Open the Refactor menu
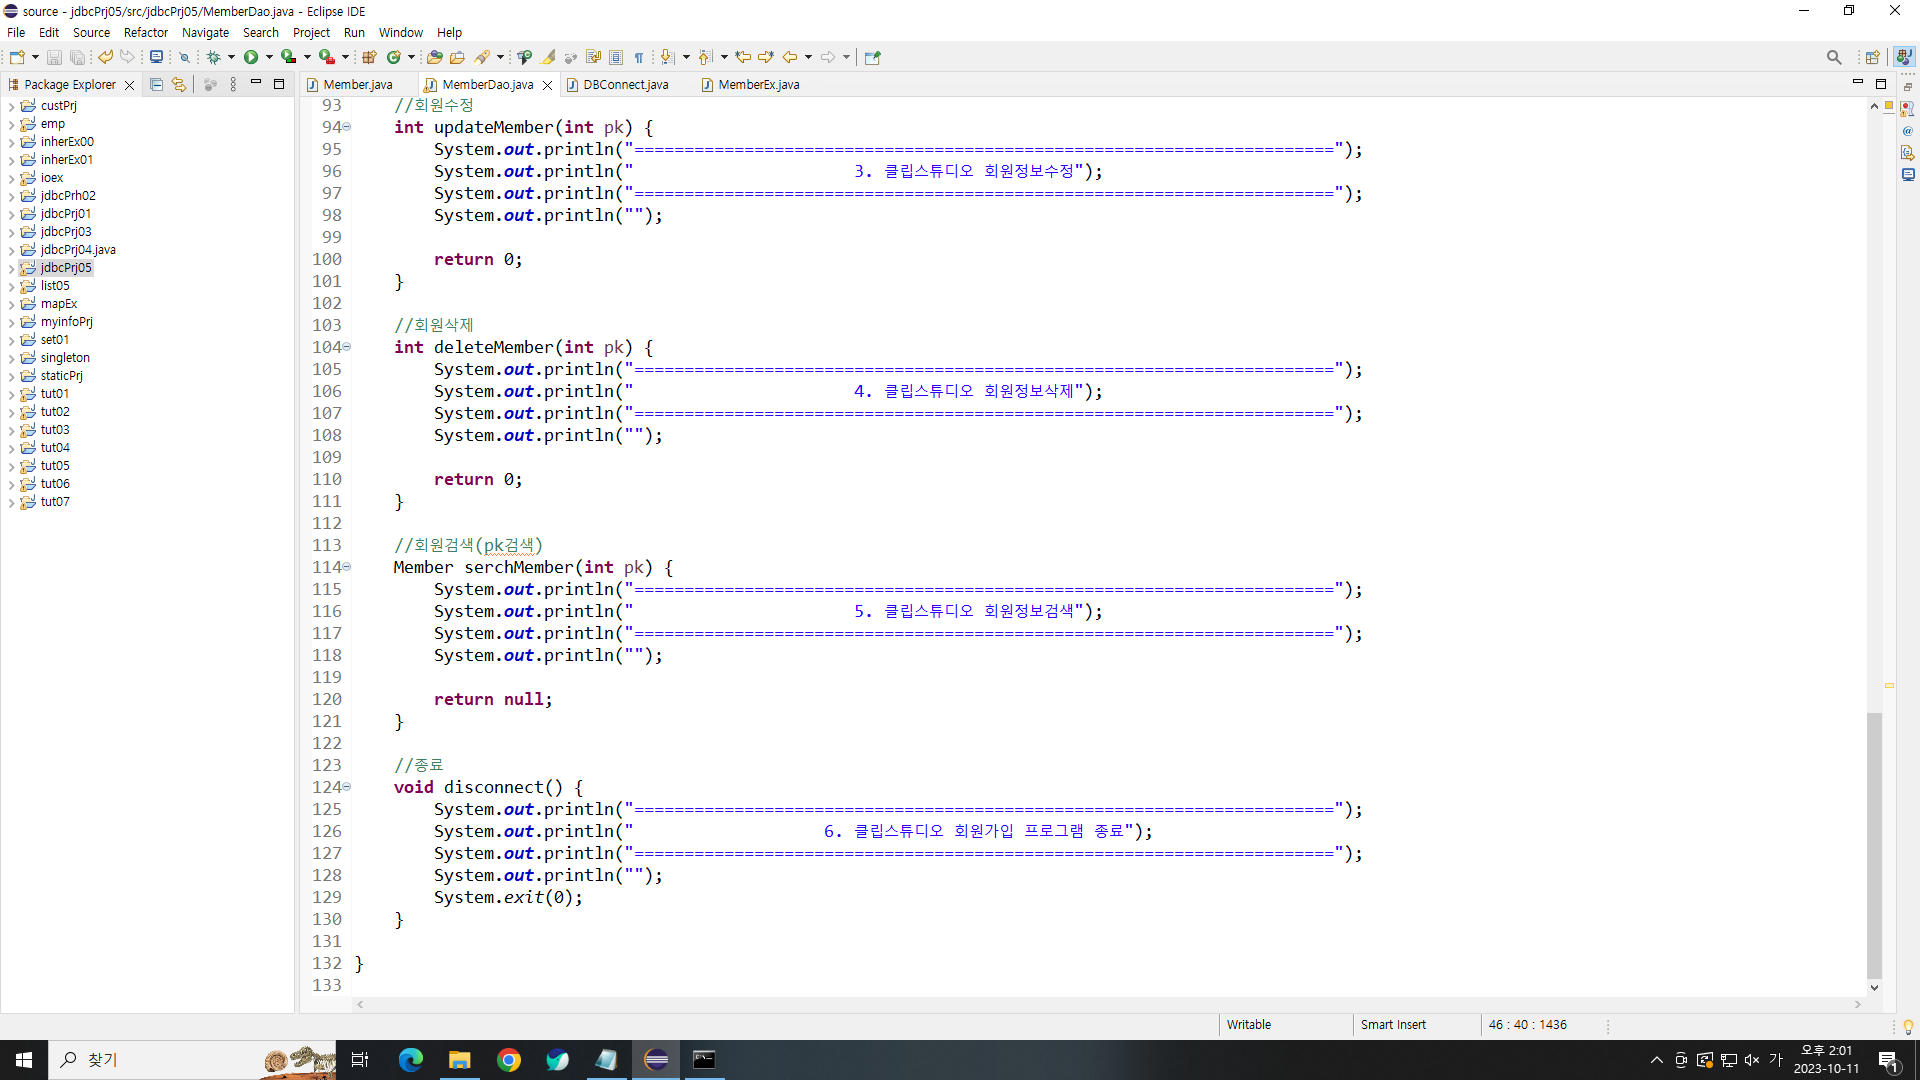This screenshot has width=1920, height=1080. pos(145,32)
